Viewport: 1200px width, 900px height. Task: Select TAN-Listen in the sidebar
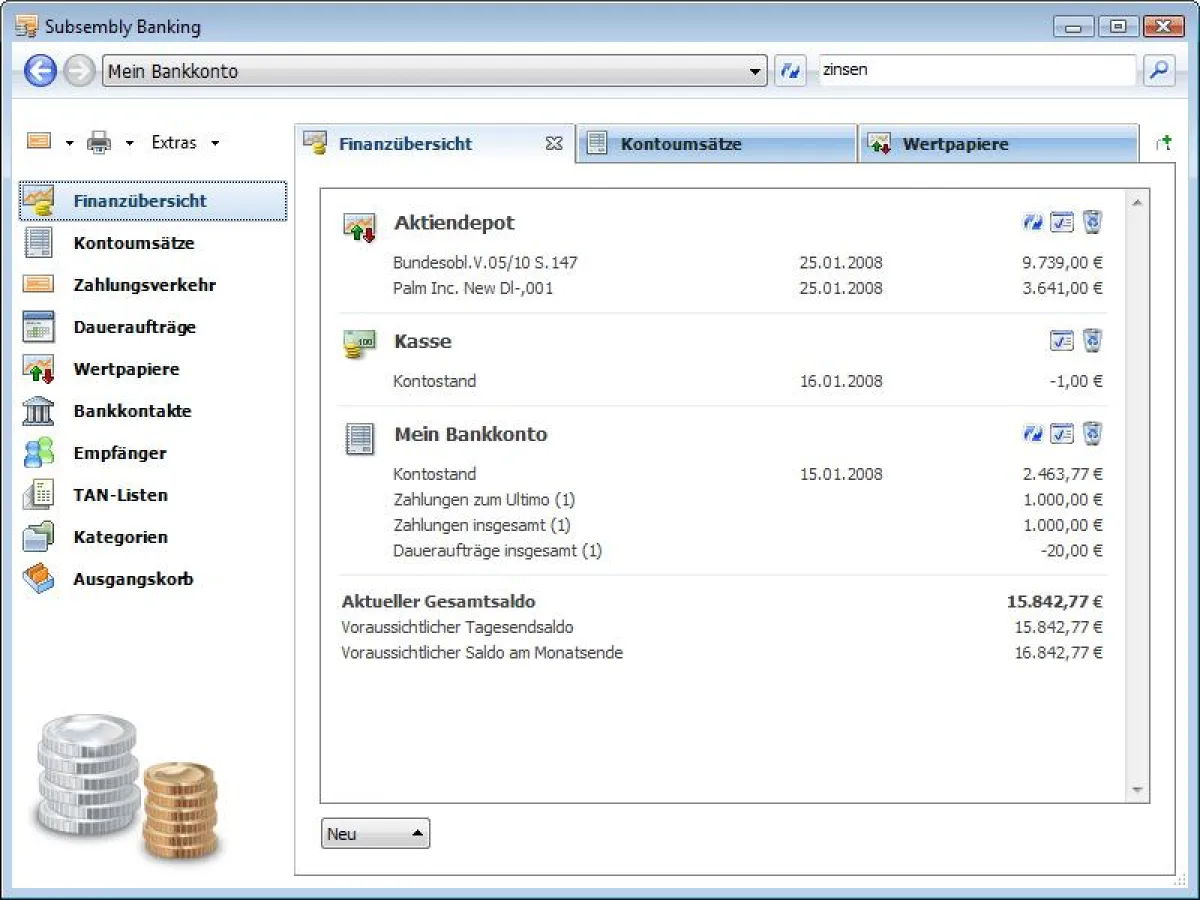(120, 495)
